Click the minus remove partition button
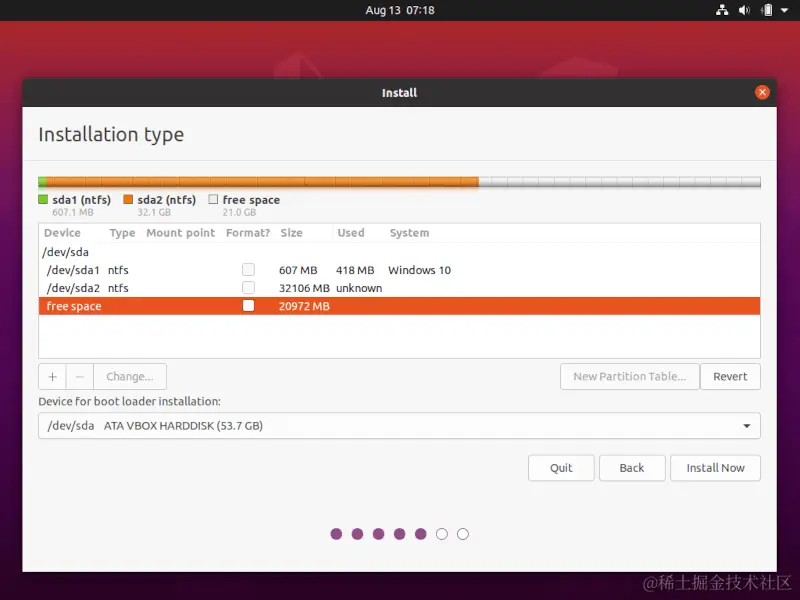The width and height of the screenshot is (800, 600). 80,377
